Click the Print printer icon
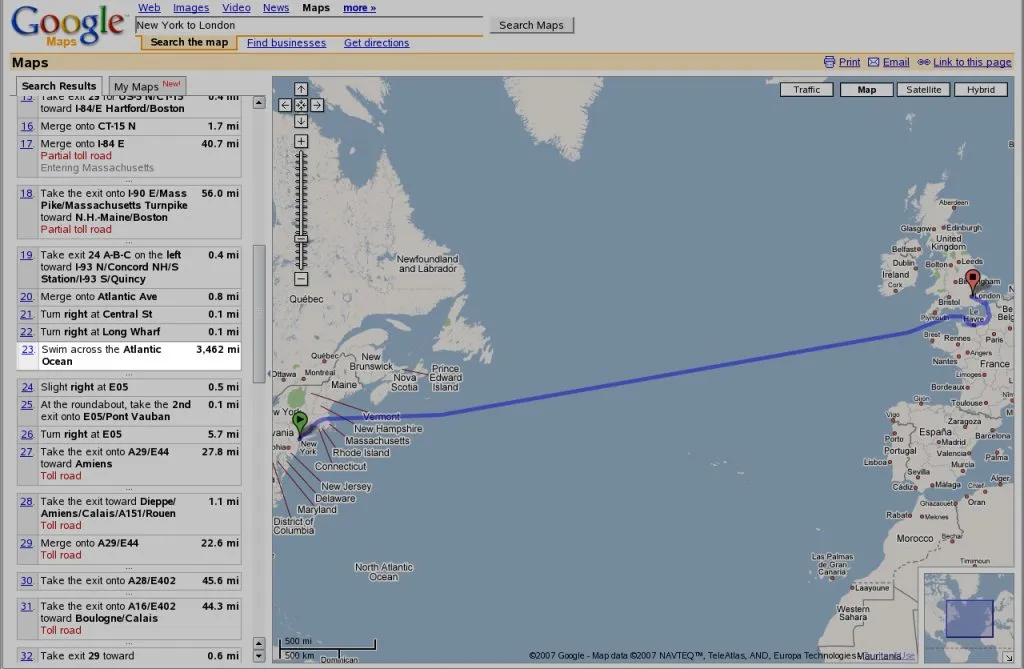 pyautogui.click(x=829, y=62)
